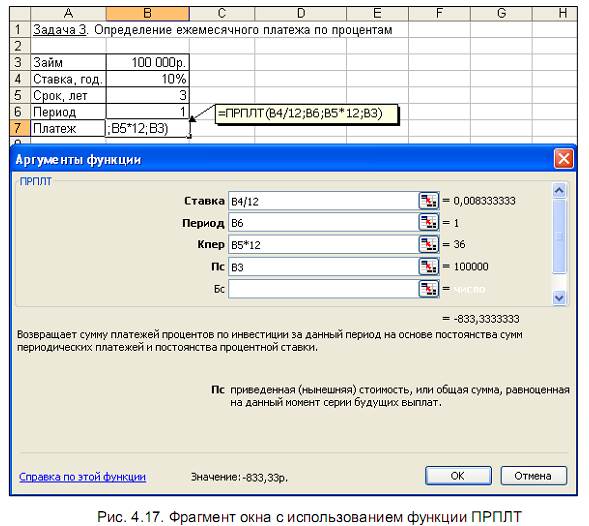Viewport: 589px width, 526px height.
Task: Click the '=ПРПЛТ(B4/12;B6;B5*12;B3)' comment box
Action: [307, 114]
